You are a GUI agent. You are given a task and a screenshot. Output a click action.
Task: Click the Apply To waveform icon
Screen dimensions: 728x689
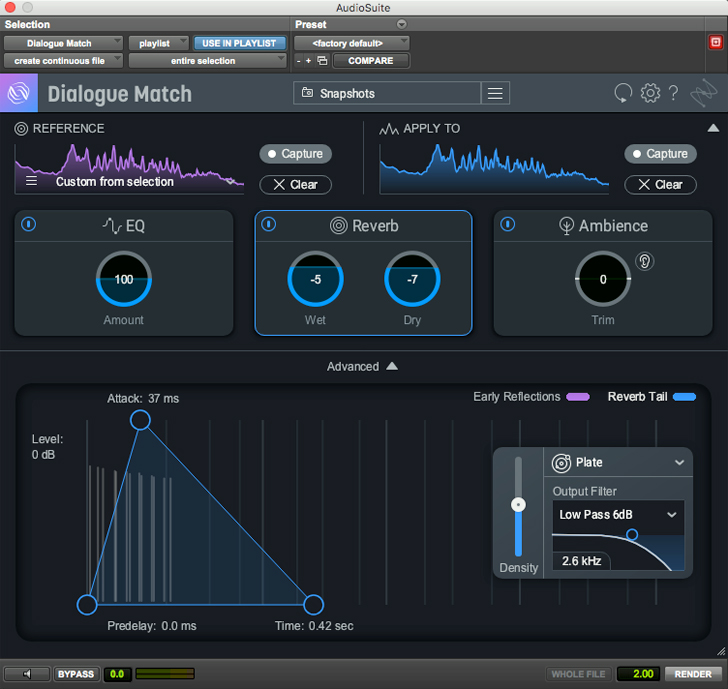(389, 129)
